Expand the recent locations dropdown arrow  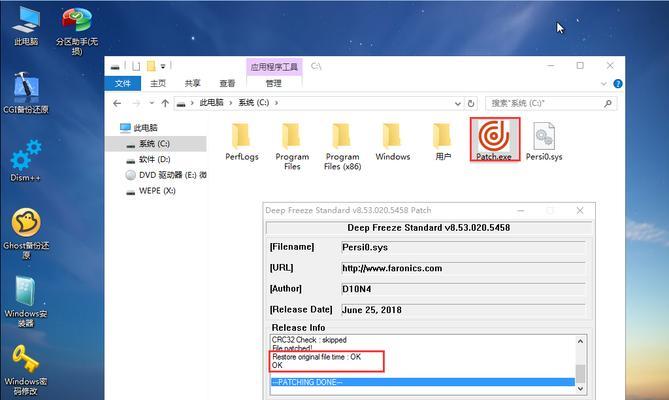[151, 103]
